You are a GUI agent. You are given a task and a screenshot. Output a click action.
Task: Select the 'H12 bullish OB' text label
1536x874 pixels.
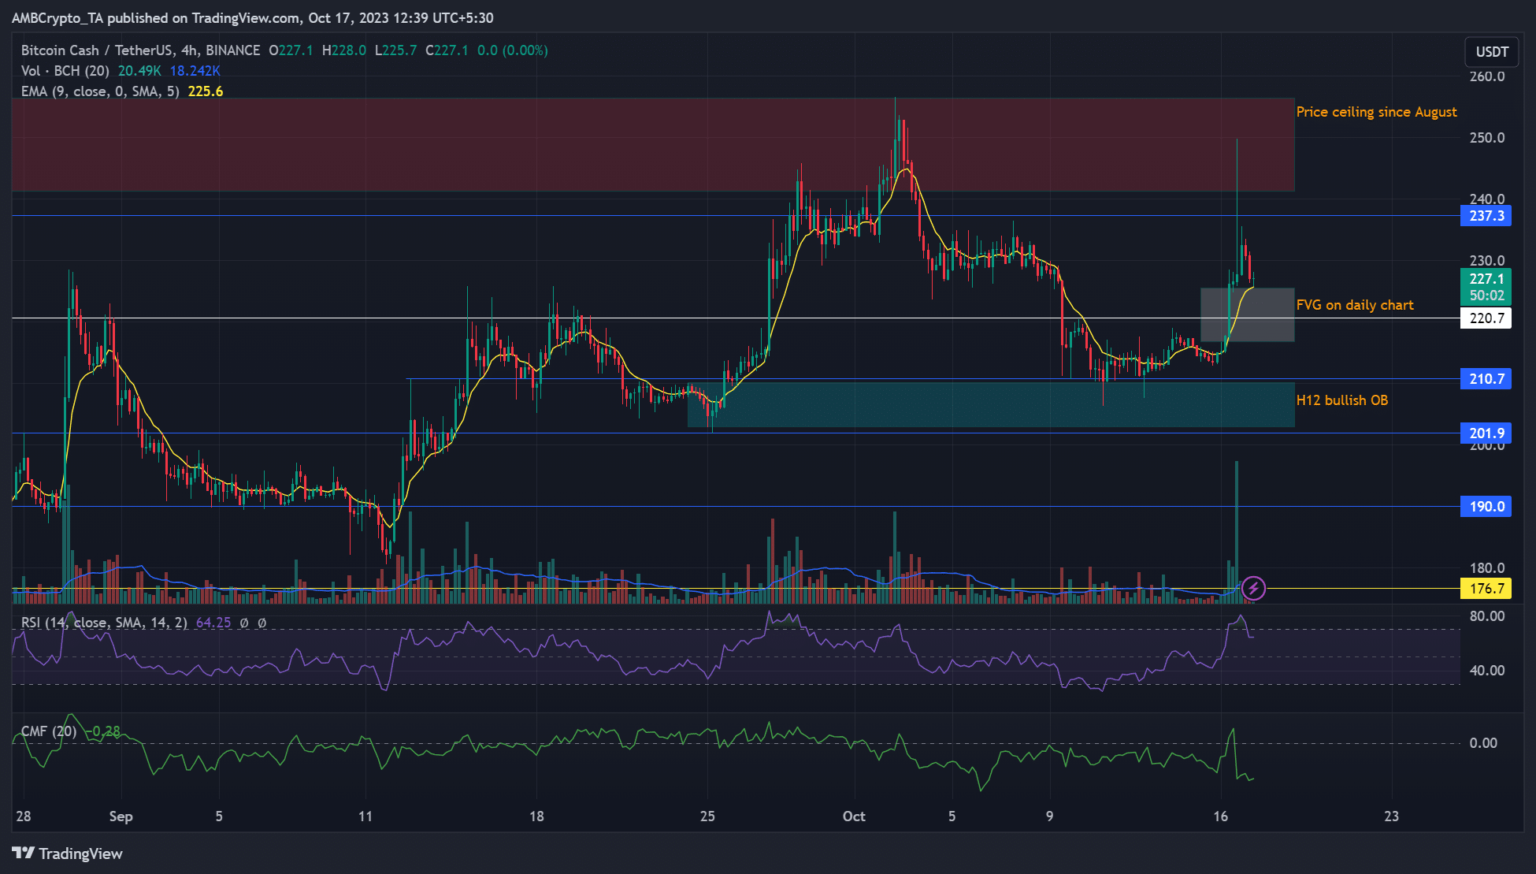pos(1341,400)
